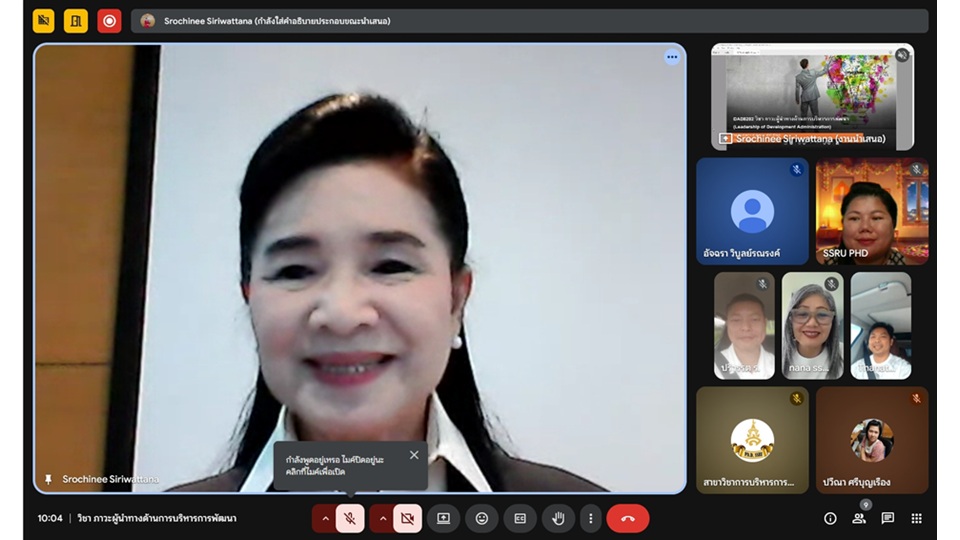Show the participants people panel
The width and height of the screenshot is (960, 540).
coord(859,518)
